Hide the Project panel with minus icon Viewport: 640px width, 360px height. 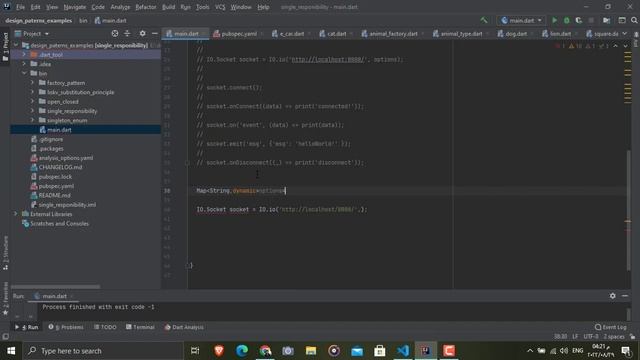155,33
